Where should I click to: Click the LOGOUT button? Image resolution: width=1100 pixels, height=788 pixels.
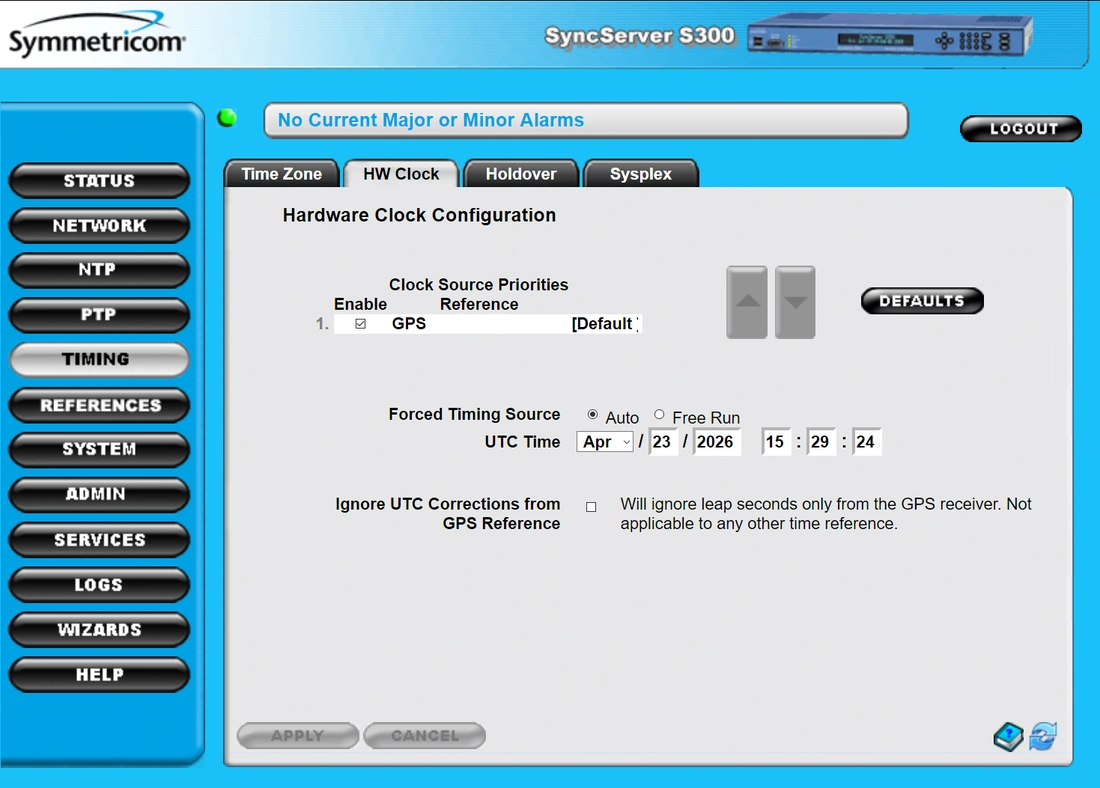click(1021, 129)
